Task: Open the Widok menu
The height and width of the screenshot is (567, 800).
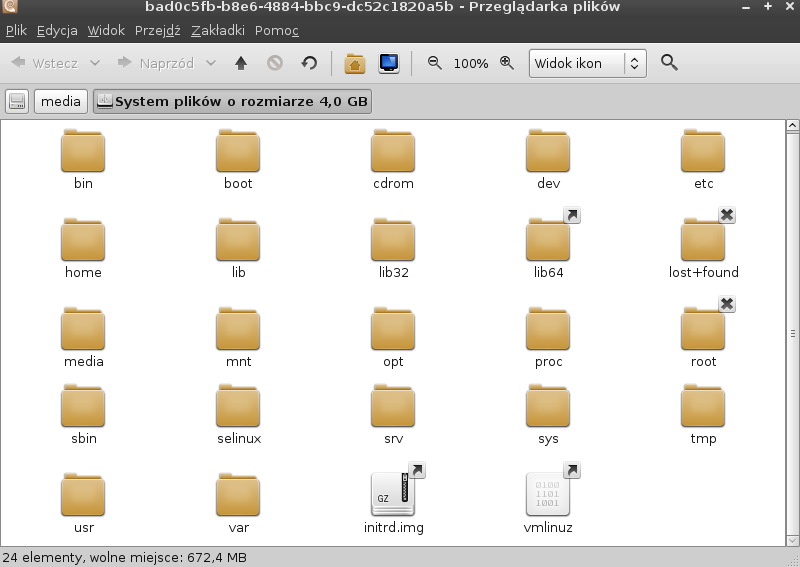Action: [106, 31]
